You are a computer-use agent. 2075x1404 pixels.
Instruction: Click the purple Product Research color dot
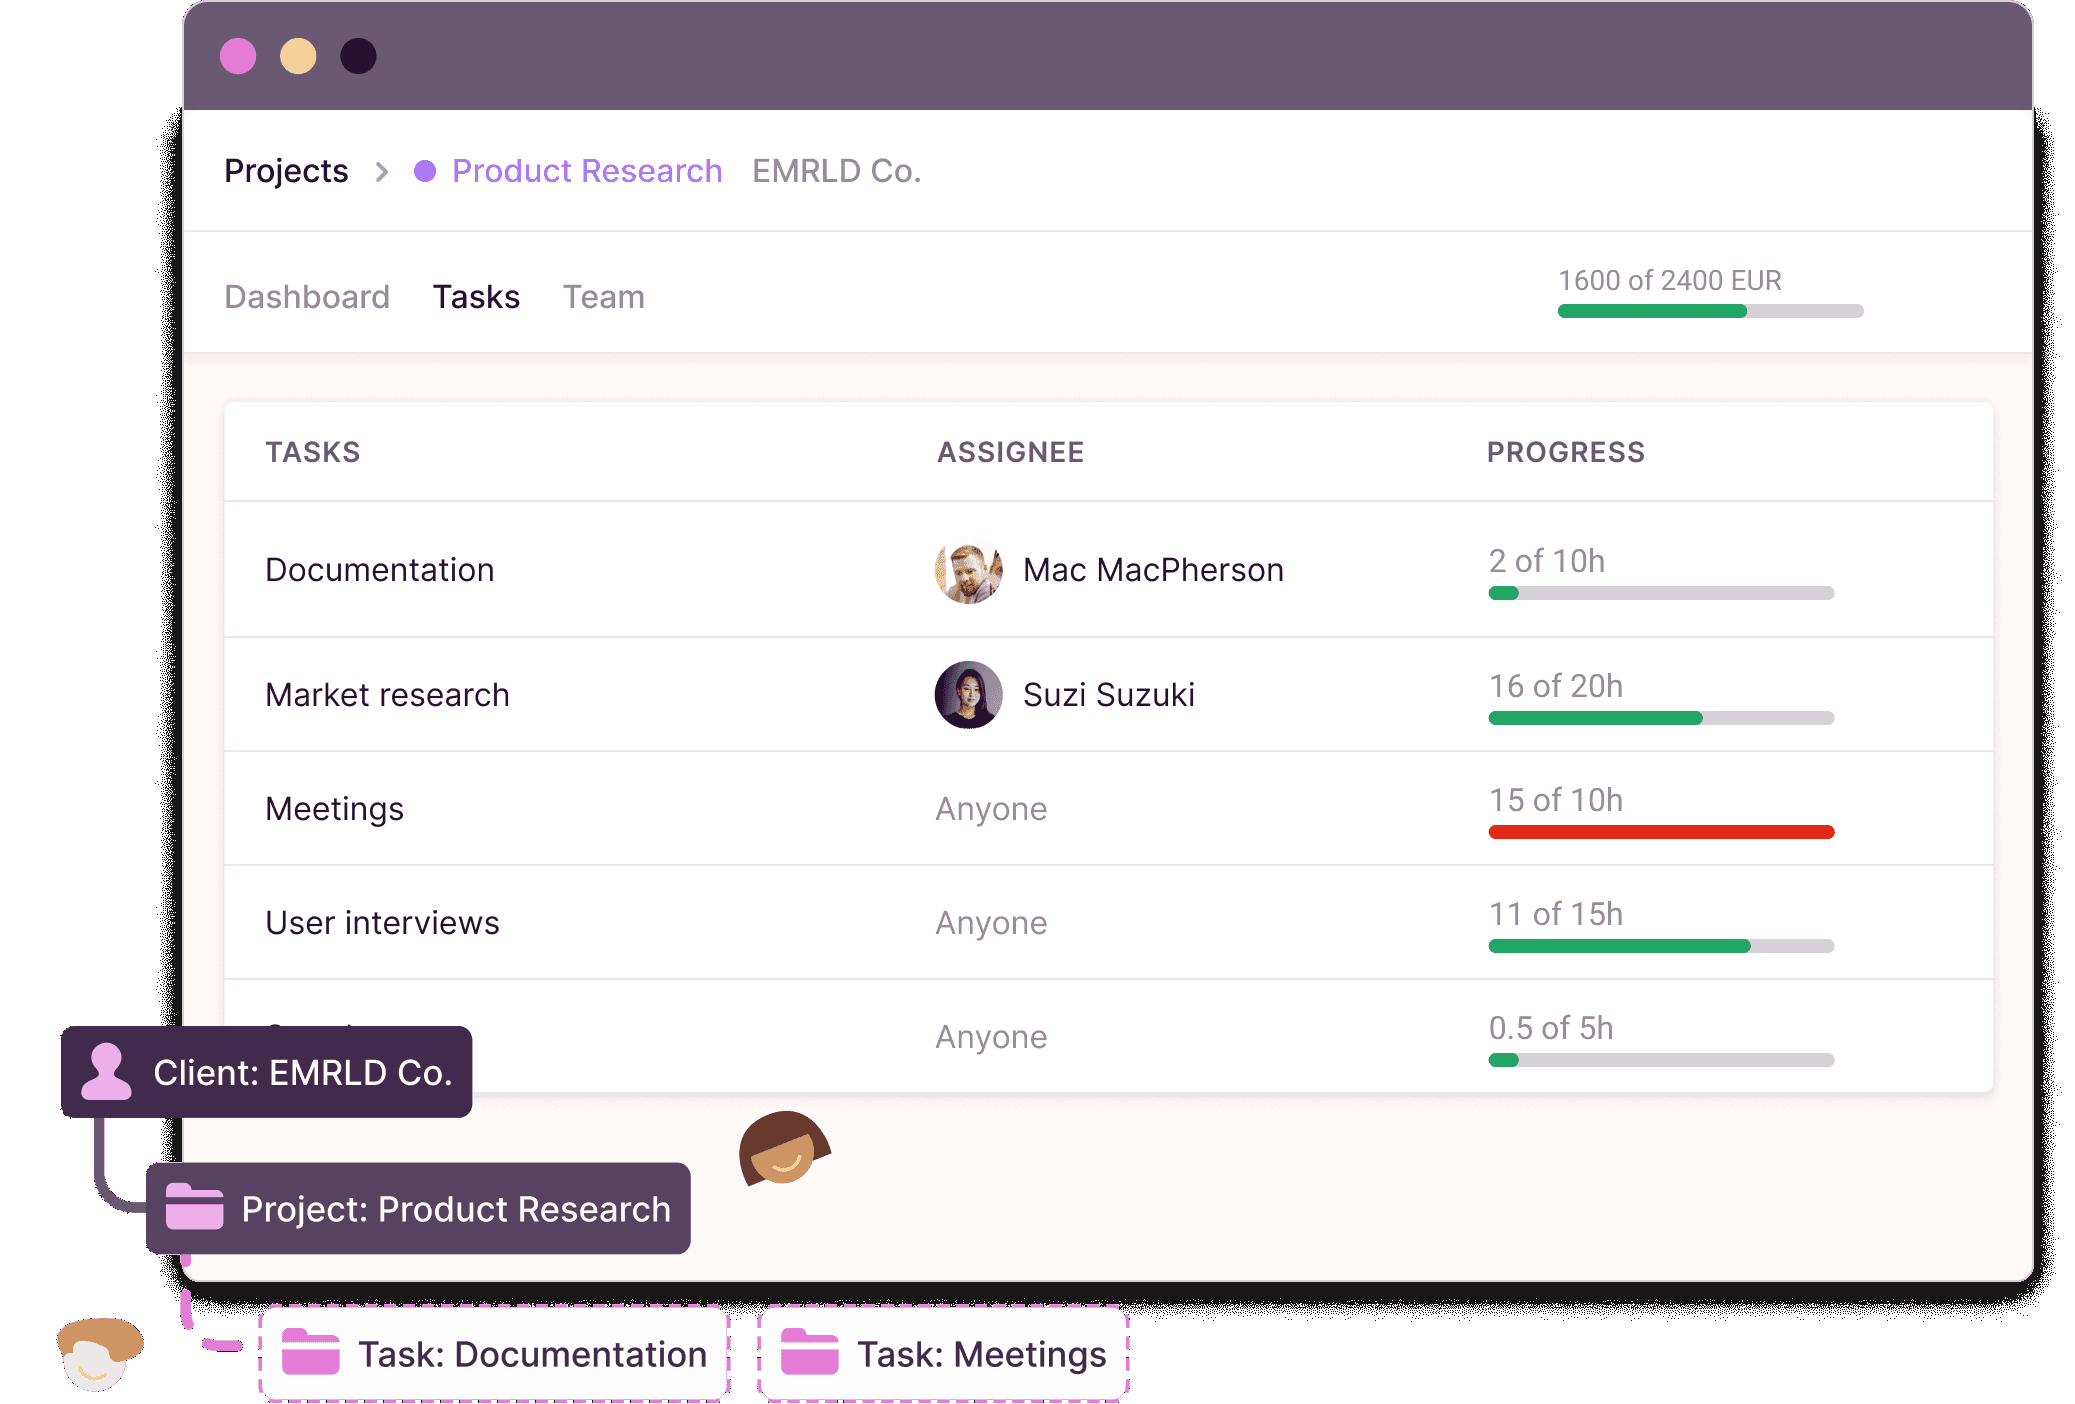click(425, 171)
